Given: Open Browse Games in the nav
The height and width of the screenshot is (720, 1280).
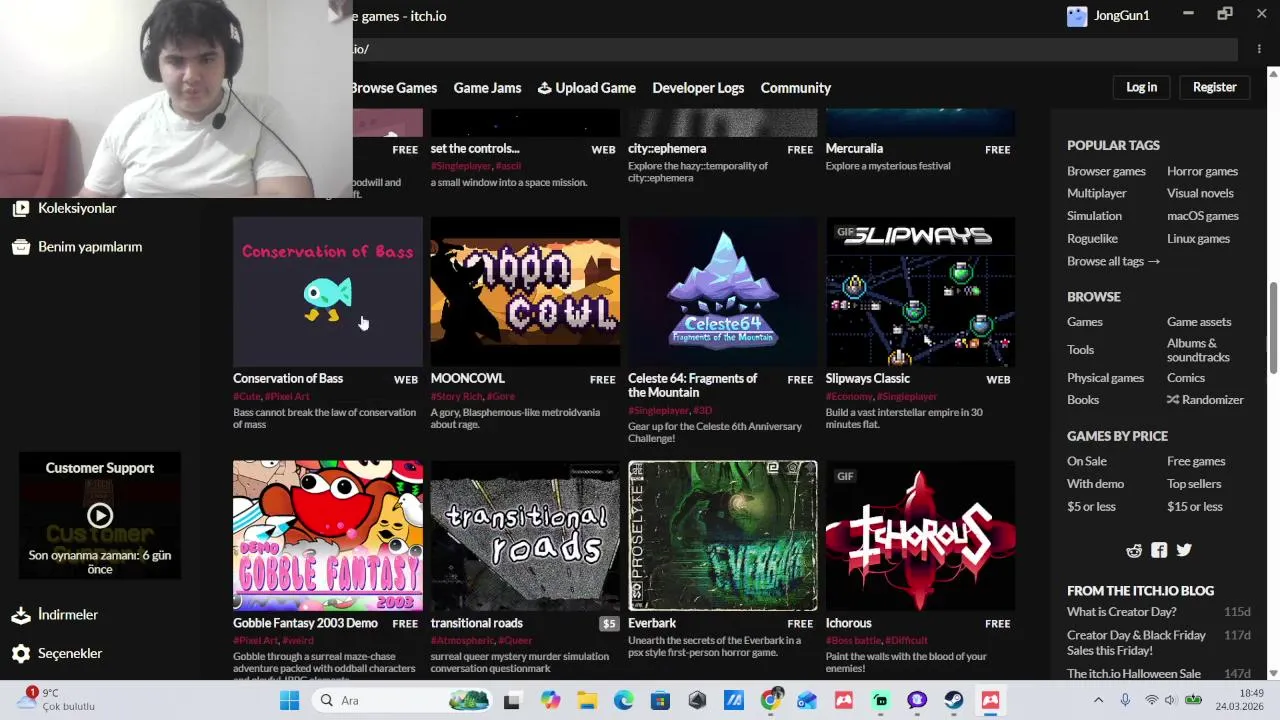Looking at the screenshot, I should (x=394, y=88).
